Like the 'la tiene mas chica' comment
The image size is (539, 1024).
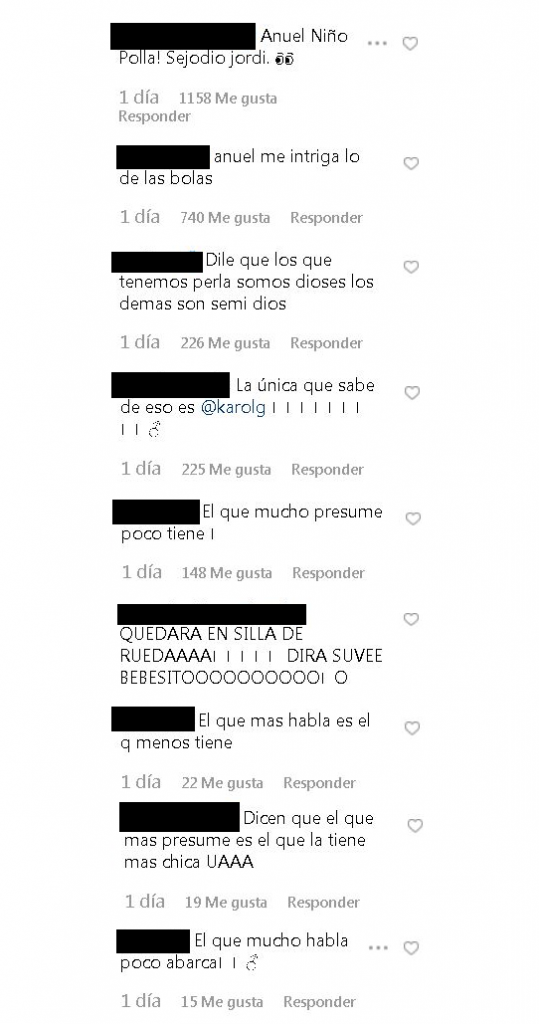tap(415, 826)
